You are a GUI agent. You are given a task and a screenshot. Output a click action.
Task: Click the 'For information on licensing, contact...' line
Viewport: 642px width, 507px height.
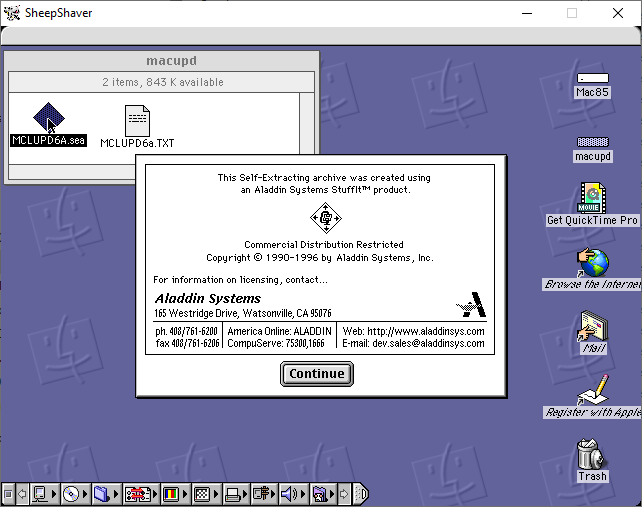(240, 280)
